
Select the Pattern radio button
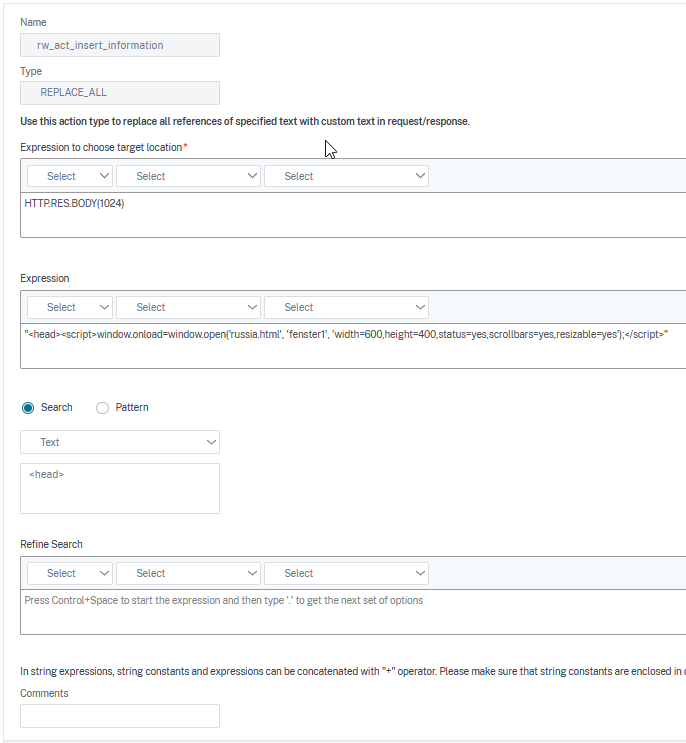coord(102,408)
